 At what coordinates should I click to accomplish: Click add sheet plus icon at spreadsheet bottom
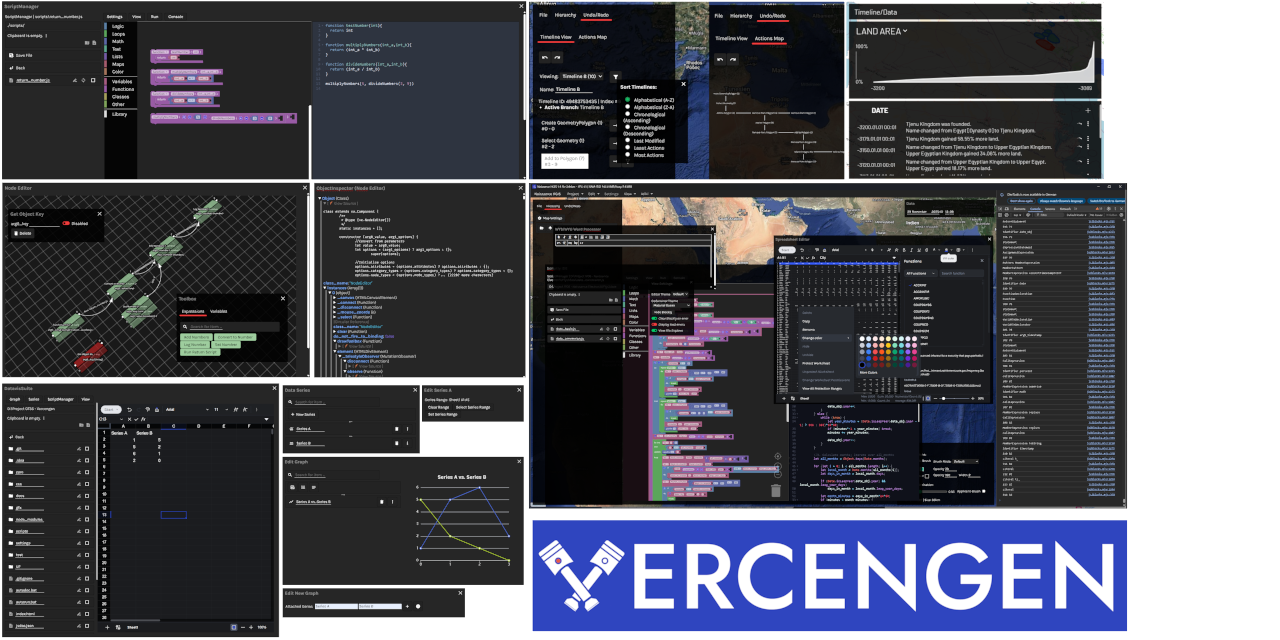pyautogui.click(x=107, y=627)
